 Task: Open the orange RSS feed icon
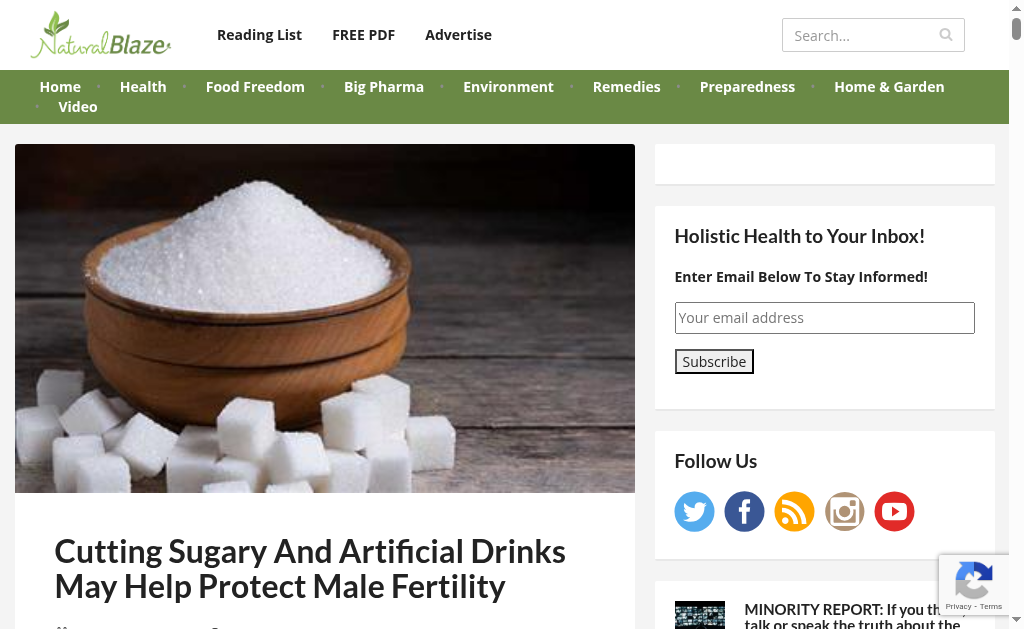click(794, 511)
